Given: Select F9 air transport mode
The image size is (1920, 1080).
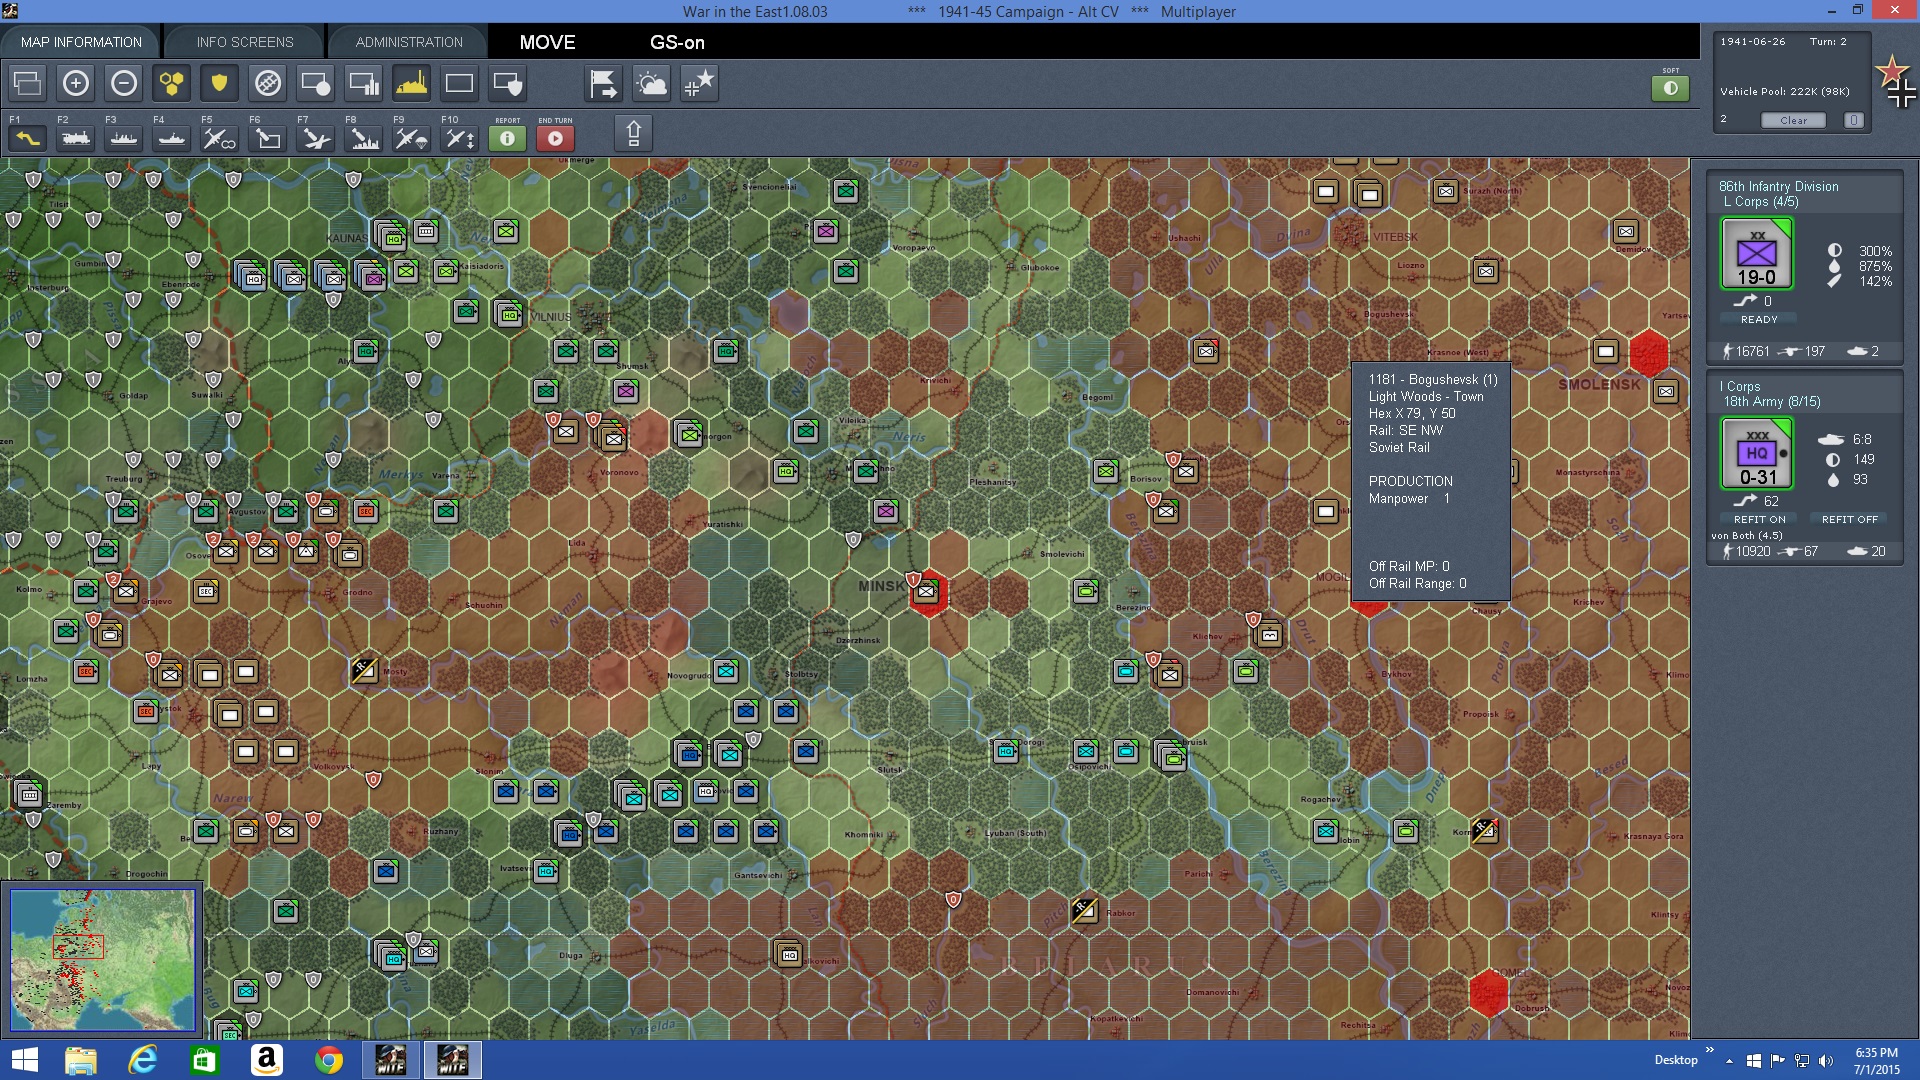Looking at the screenshot, I should coord(412,138).
